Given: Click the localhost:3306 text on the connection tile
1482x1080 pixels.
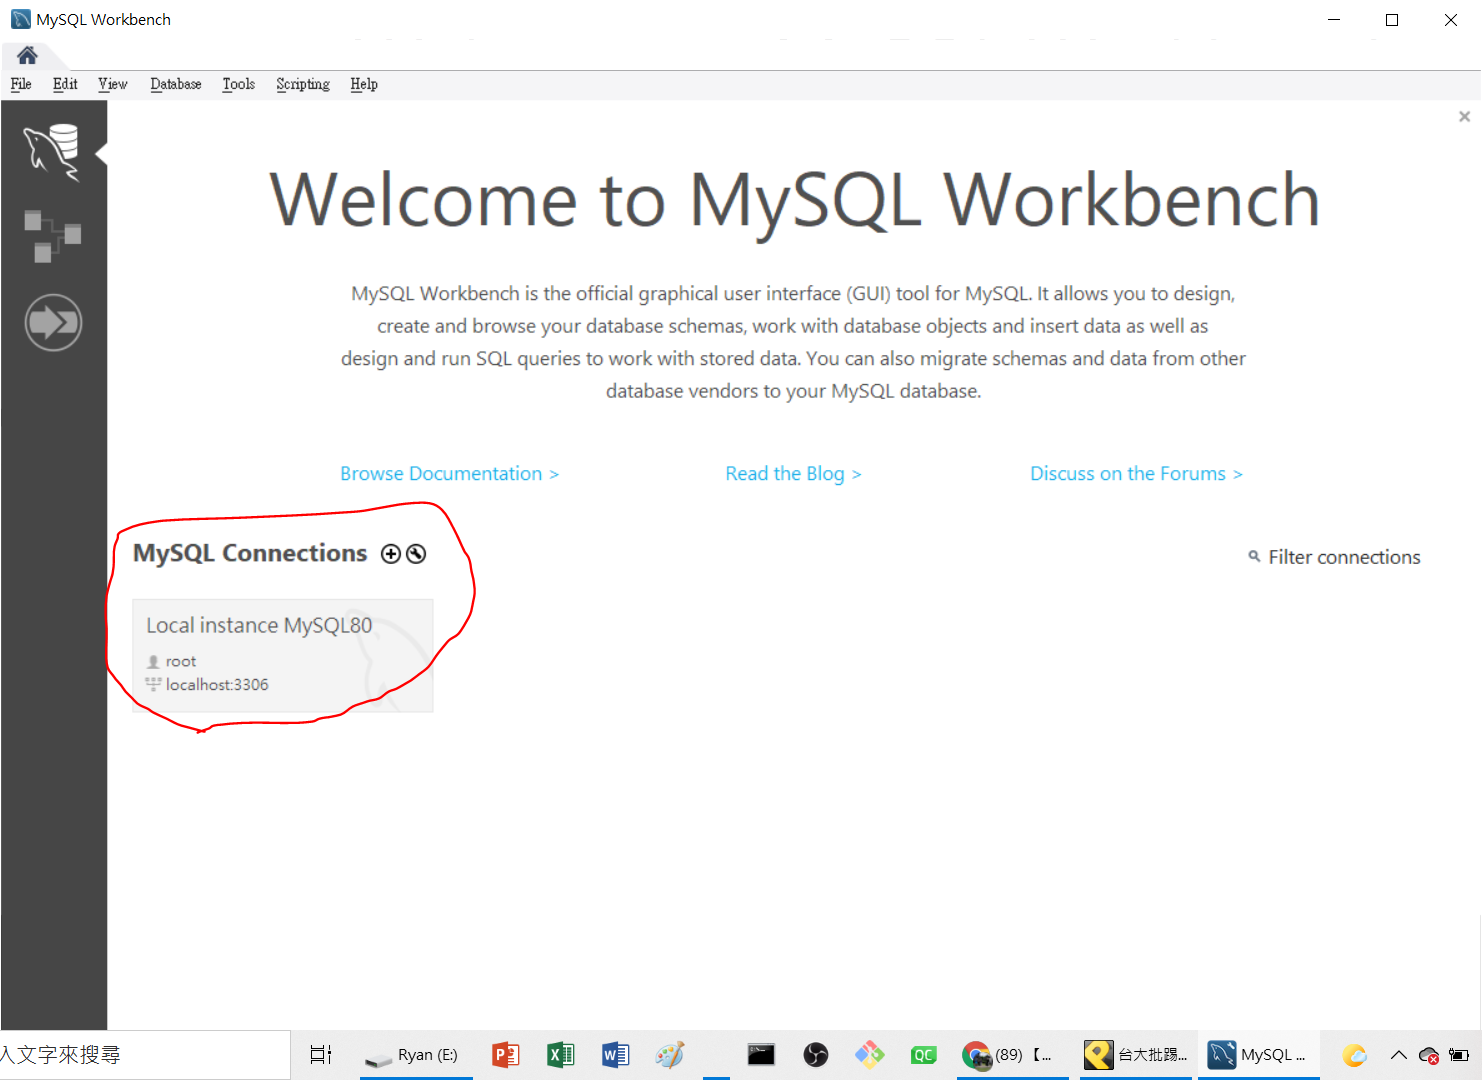Looking at the screenshot, I should 217,684.
